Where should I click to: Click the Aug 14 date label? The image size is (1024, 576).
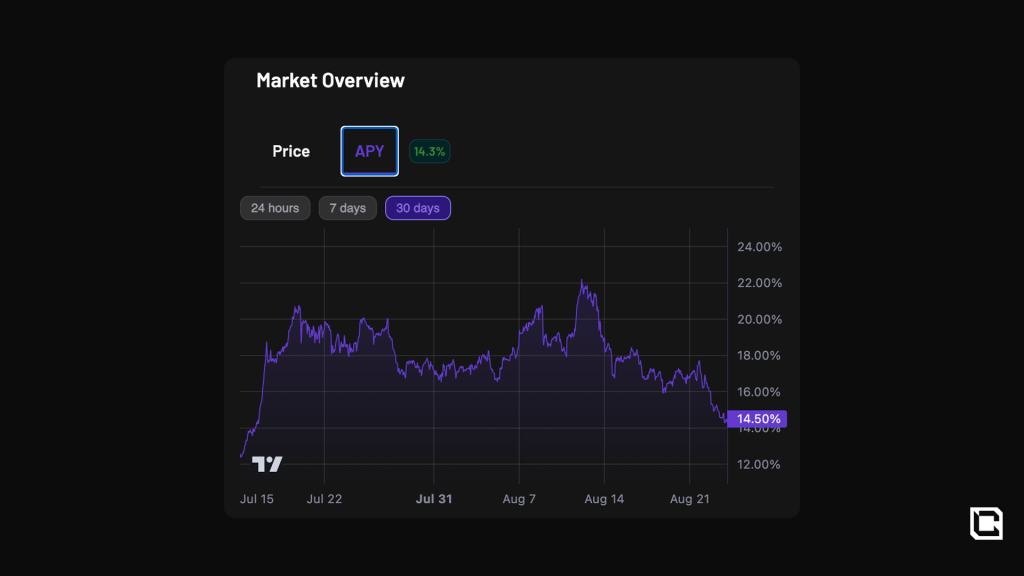(x=604, y=498)
